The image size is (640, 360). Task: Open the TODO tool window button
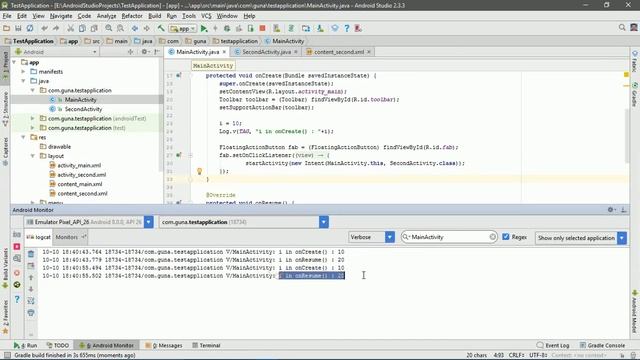pos(58,345)
